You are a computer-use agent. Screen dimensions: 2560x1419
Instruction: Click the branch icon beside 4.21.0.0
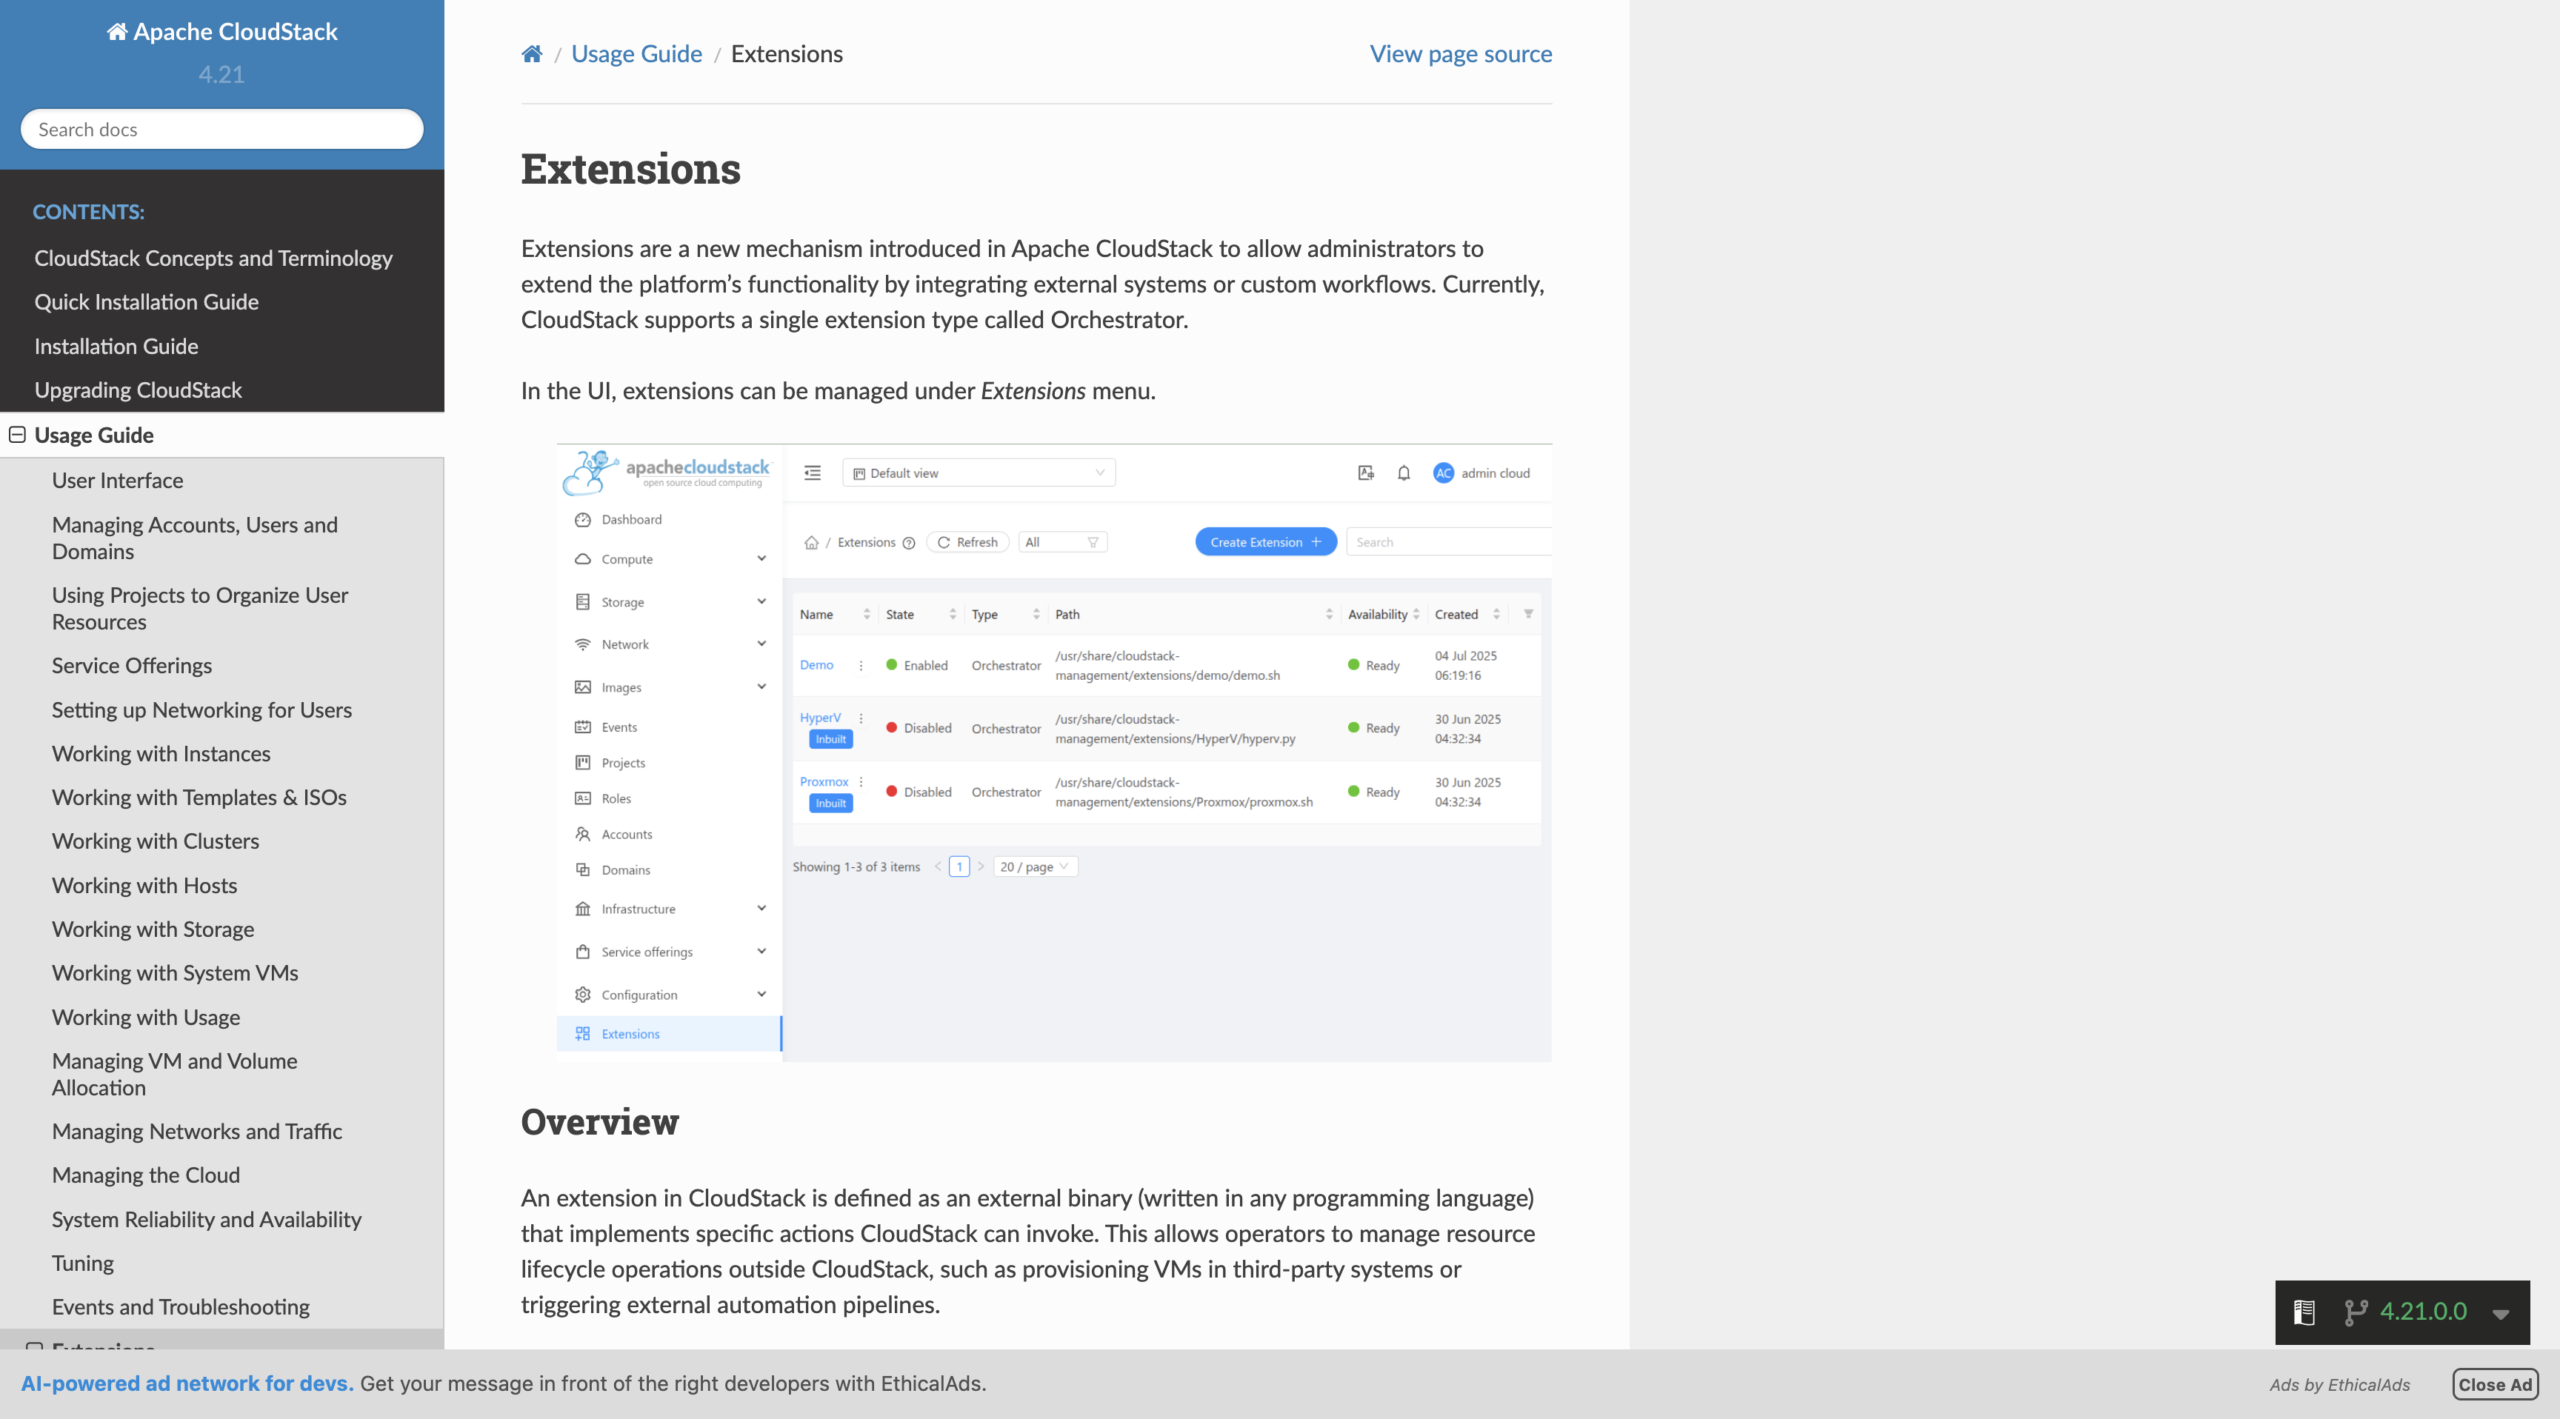[2356, 1312]
